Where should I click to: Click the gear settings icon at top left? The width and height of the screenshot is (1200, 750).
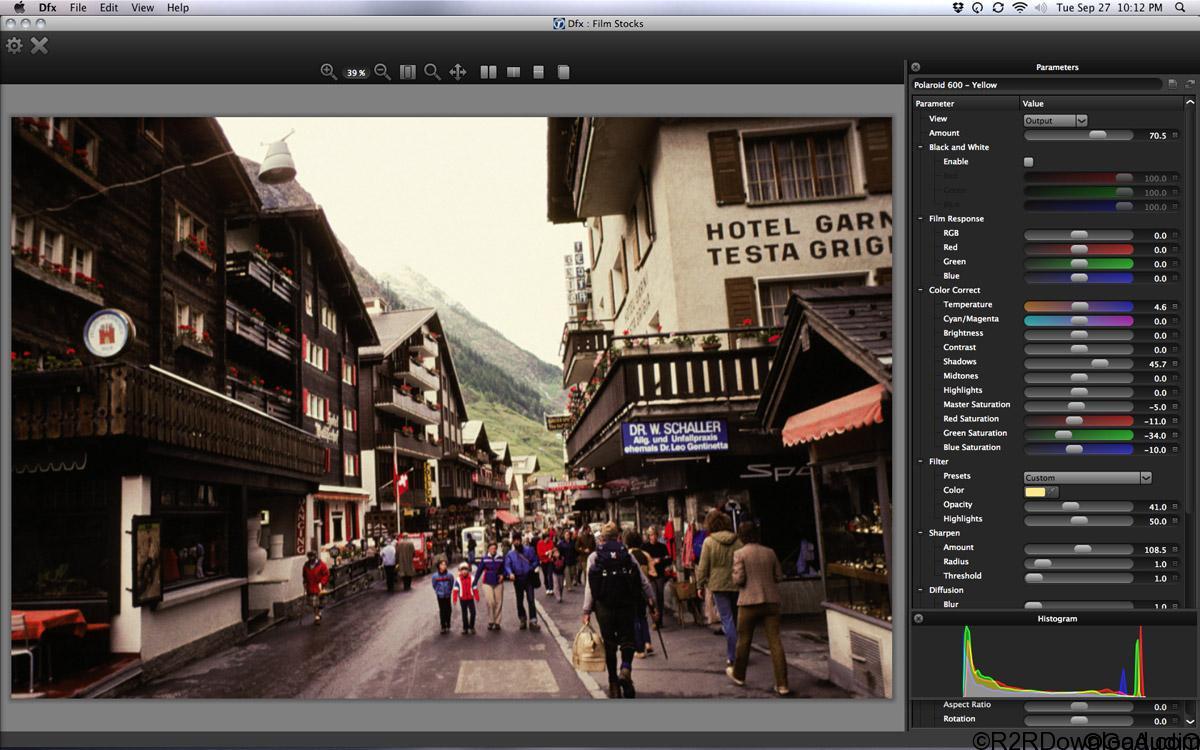click(x=14, y=45)
